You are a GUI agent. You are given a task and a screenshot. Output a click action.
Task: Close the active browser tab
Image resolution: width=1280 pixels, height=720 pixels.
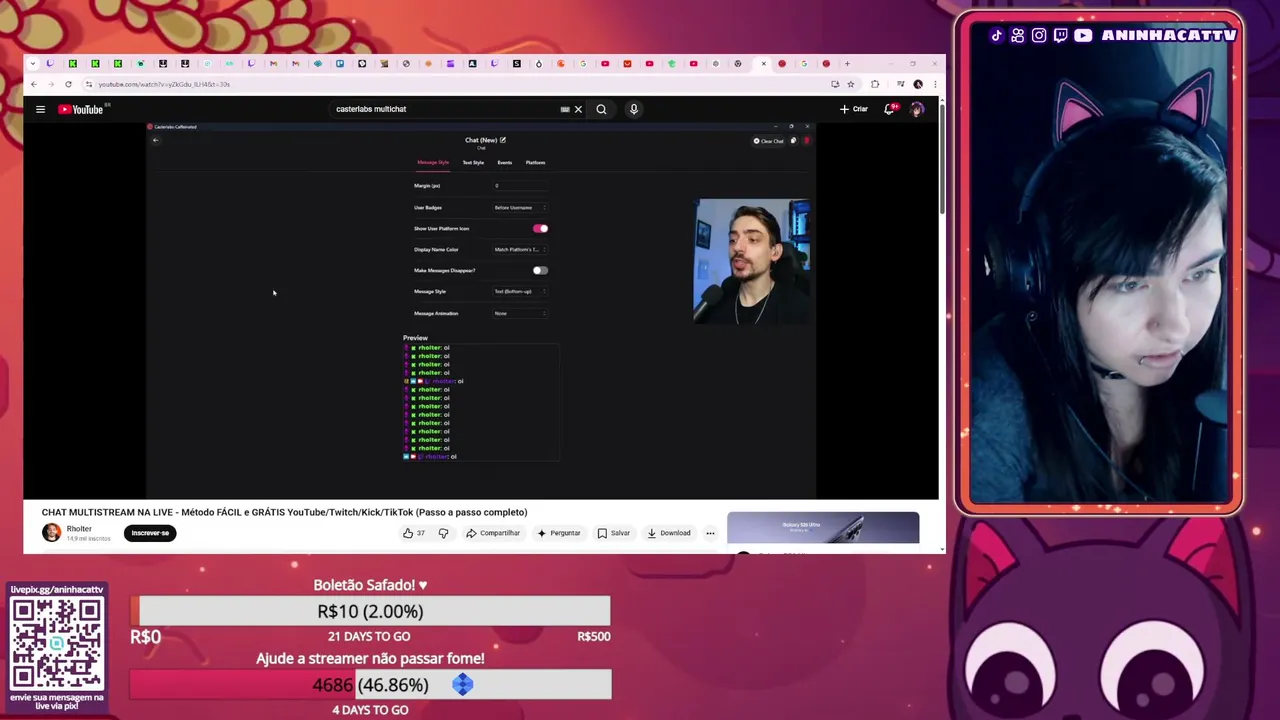(764, 64)
